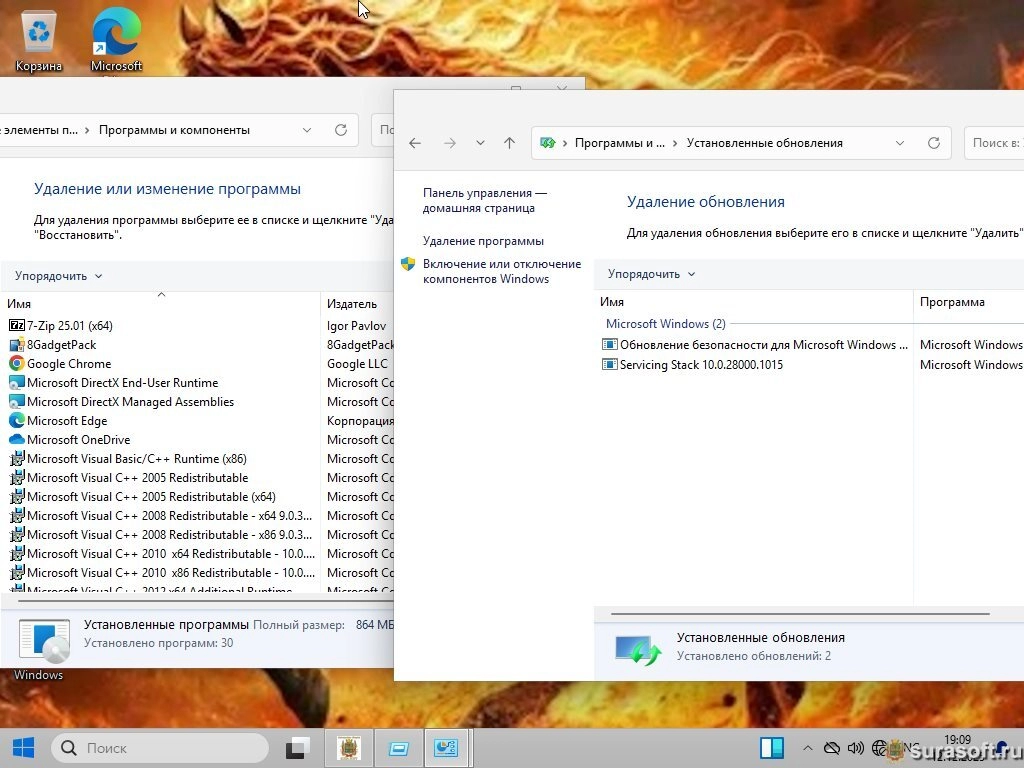
Task: Sort programs by Издатель column
Action: click(x=358, y=304)
